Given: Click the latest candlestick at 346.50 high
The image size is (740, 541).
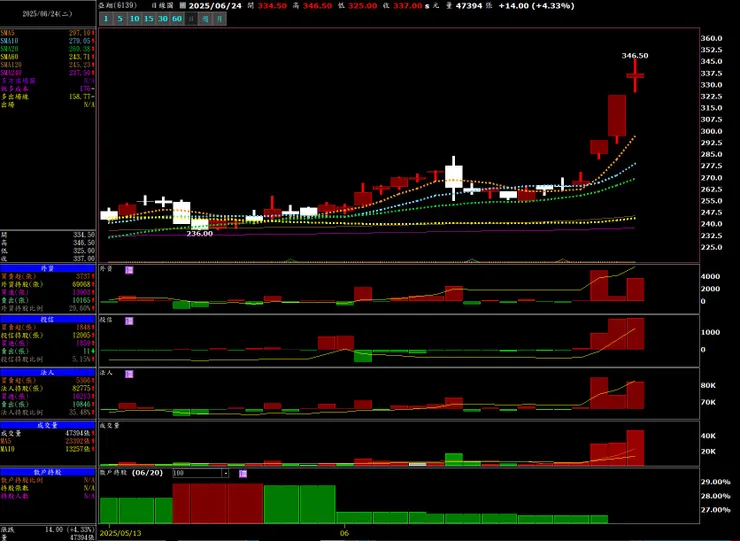Looking at the screenshot, I should coord(635,76).
